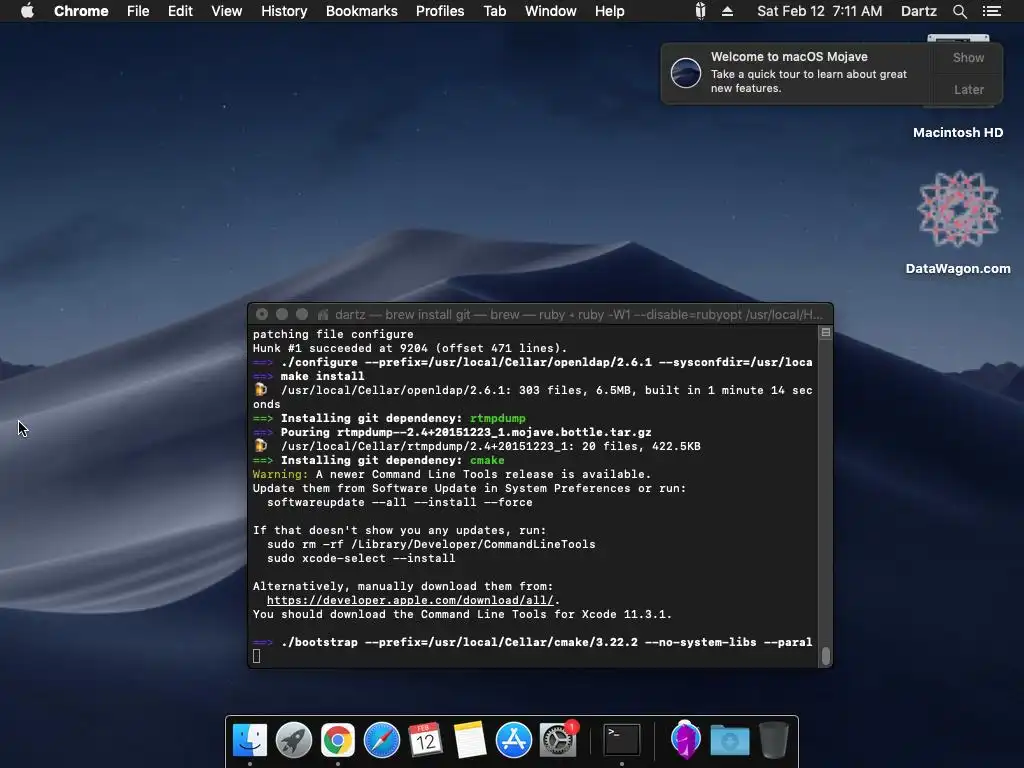
Task: Open Notes app in the Dock
Action: (x=470, y=741)
